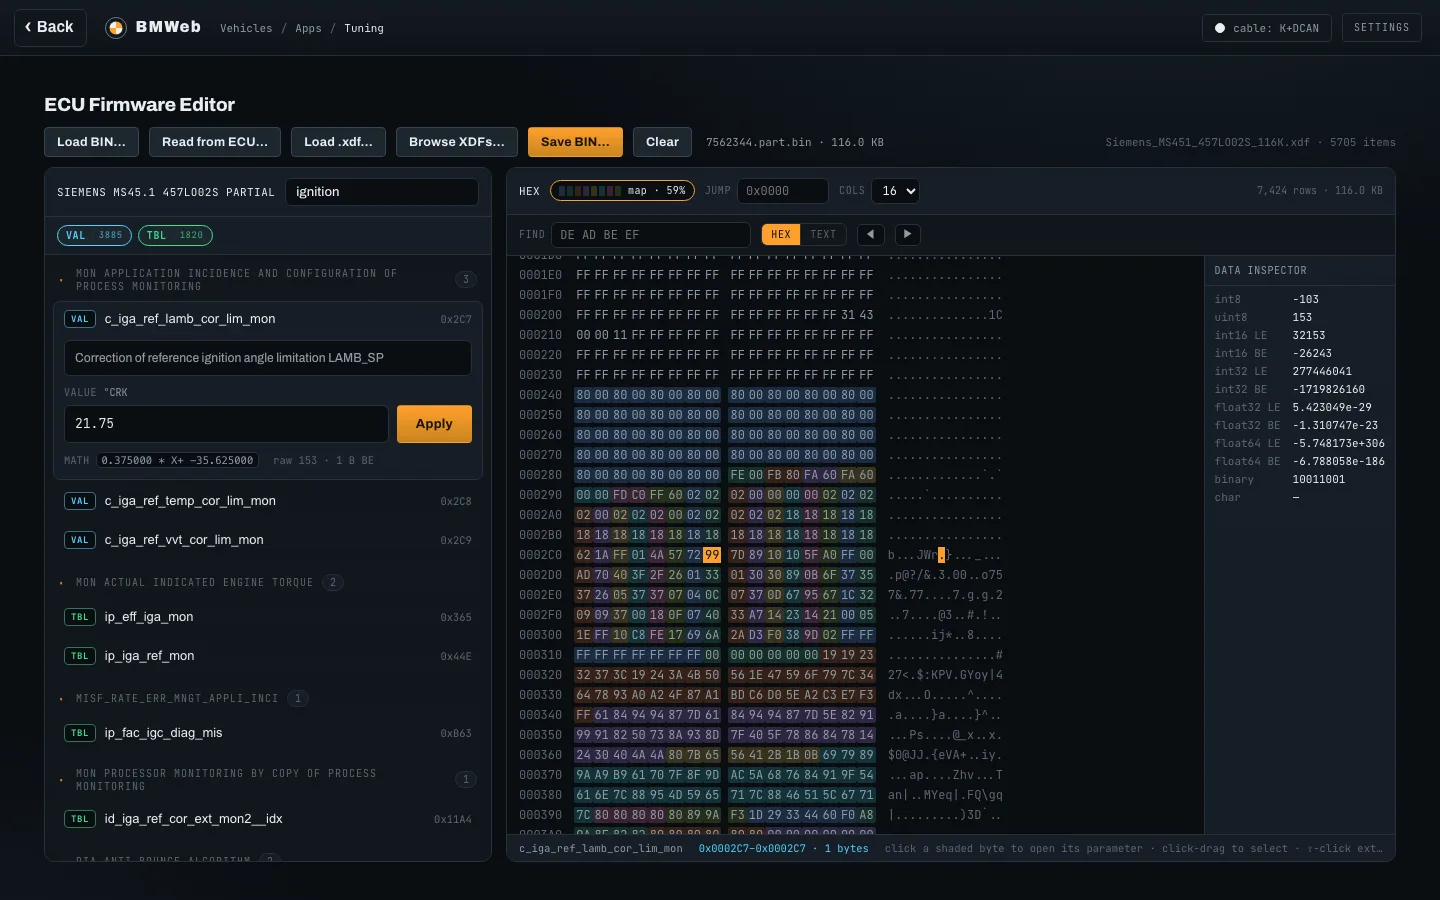Click the FIND hex pattern field
This screenshot has height=900, width=1440.
(x=651, y=234)
